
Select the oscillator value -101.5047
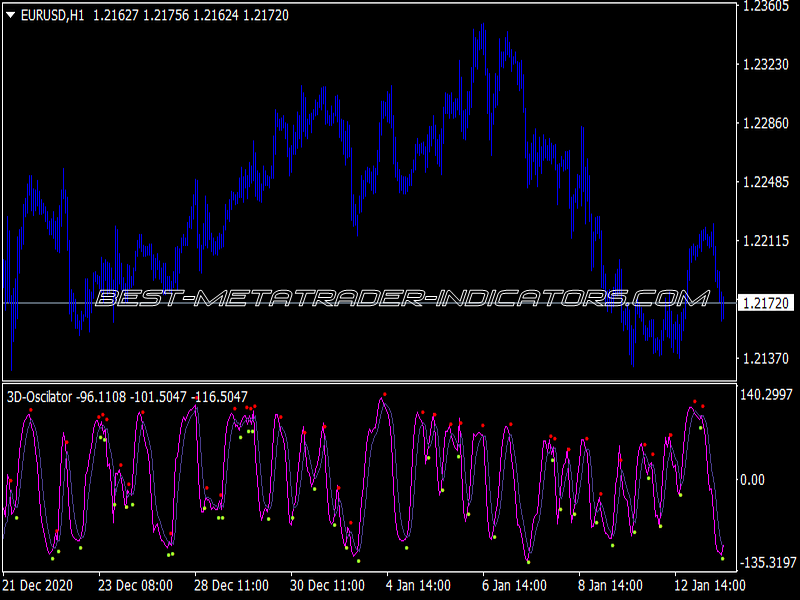click(159, 397)
